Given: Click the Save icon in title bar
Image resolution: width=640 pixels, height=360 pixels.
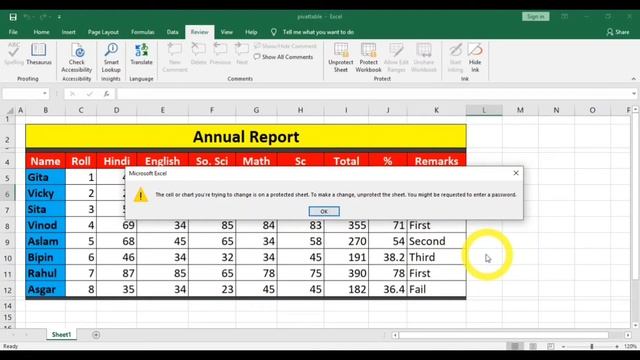Looking at the screenshot, I should click(x=13, y=17).
